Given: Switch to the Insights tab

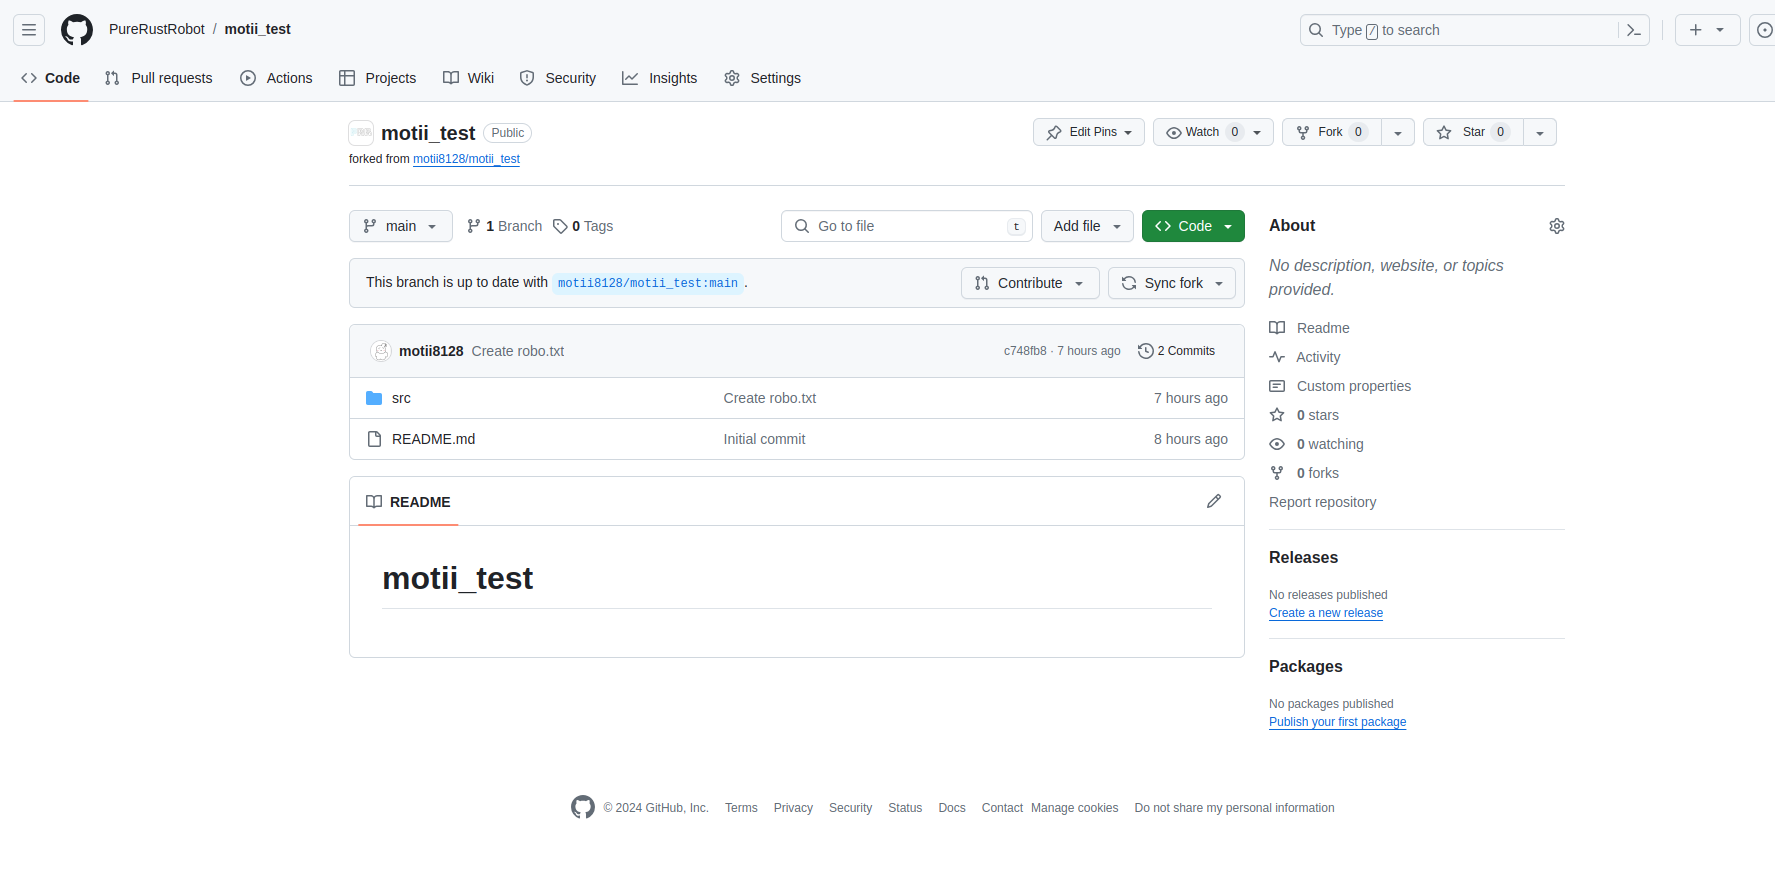Looking at the screenshot, I should pyautogui.click(x=660, y=78).
